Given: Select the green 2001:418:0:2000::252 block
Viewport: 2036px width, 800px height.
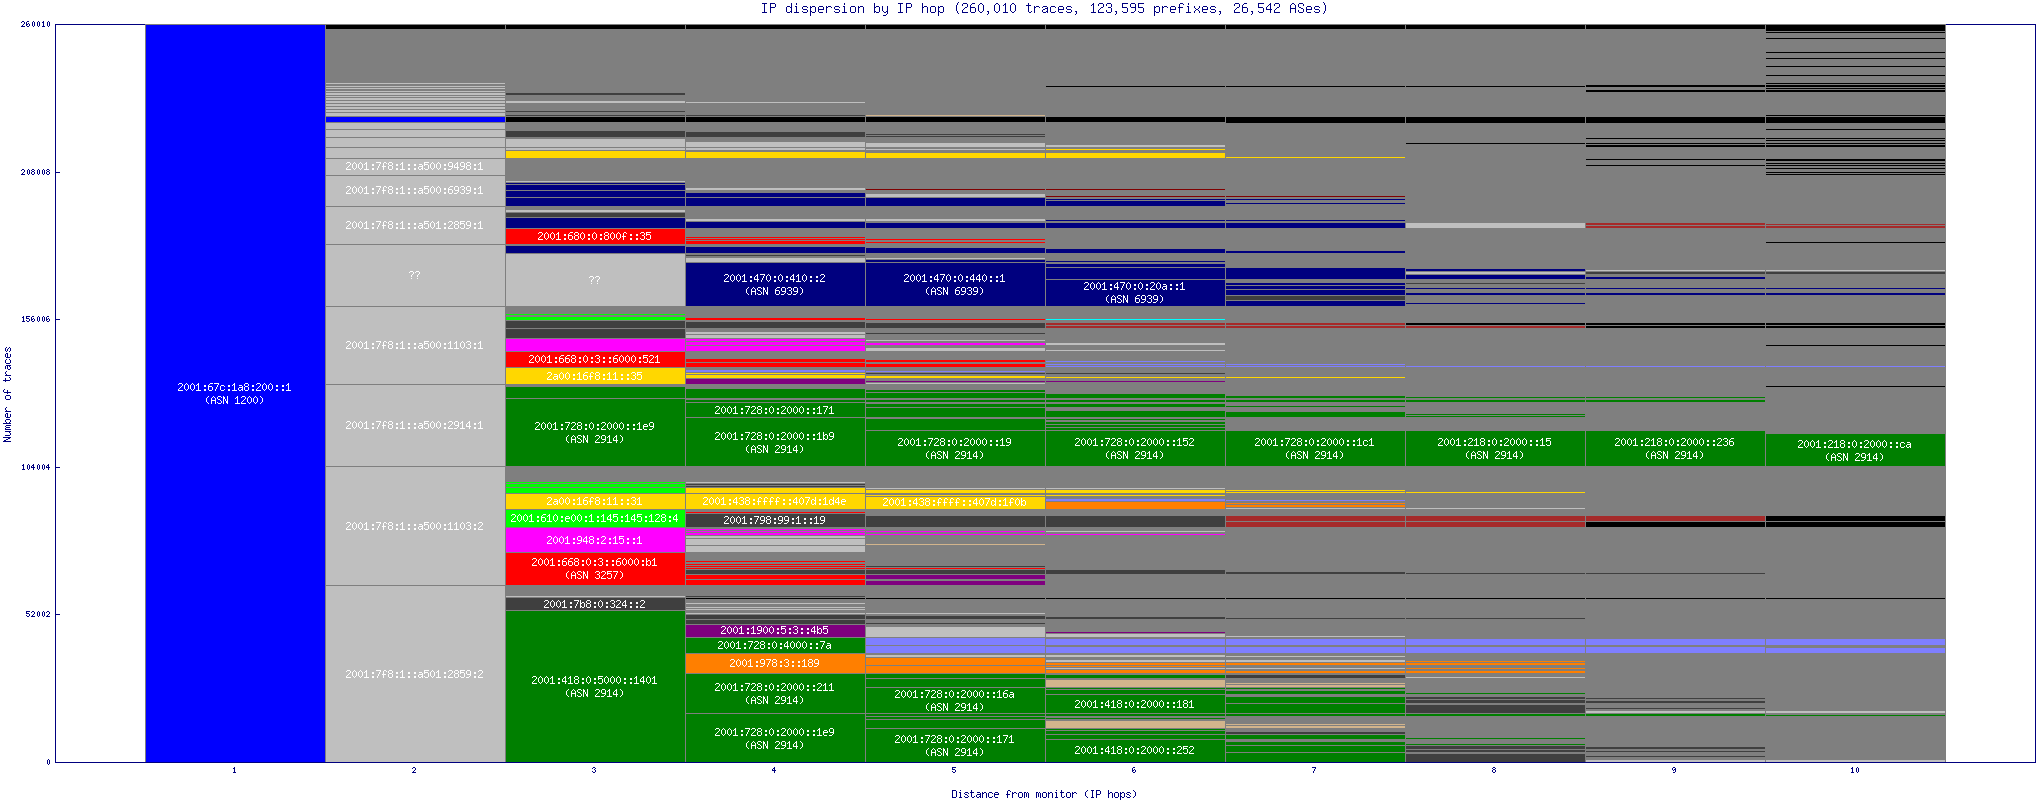Looking at the screenshot, I should point(1135,750).
